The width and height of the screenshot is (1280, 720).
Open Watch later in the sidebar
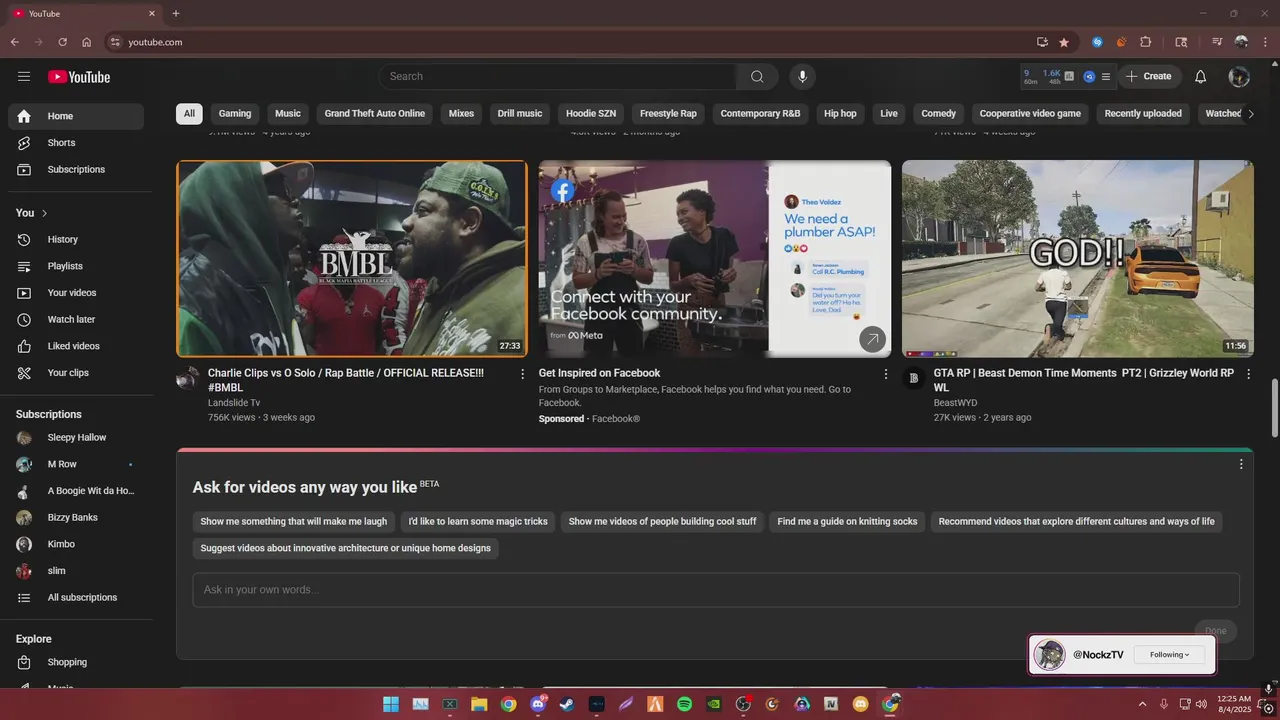point(76,320)
